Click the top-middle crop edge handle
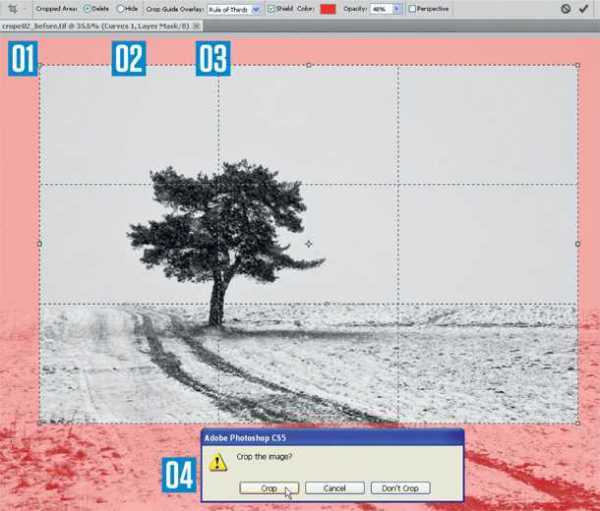The height and width of the screenshot is (511, 600). pos(309,66)
